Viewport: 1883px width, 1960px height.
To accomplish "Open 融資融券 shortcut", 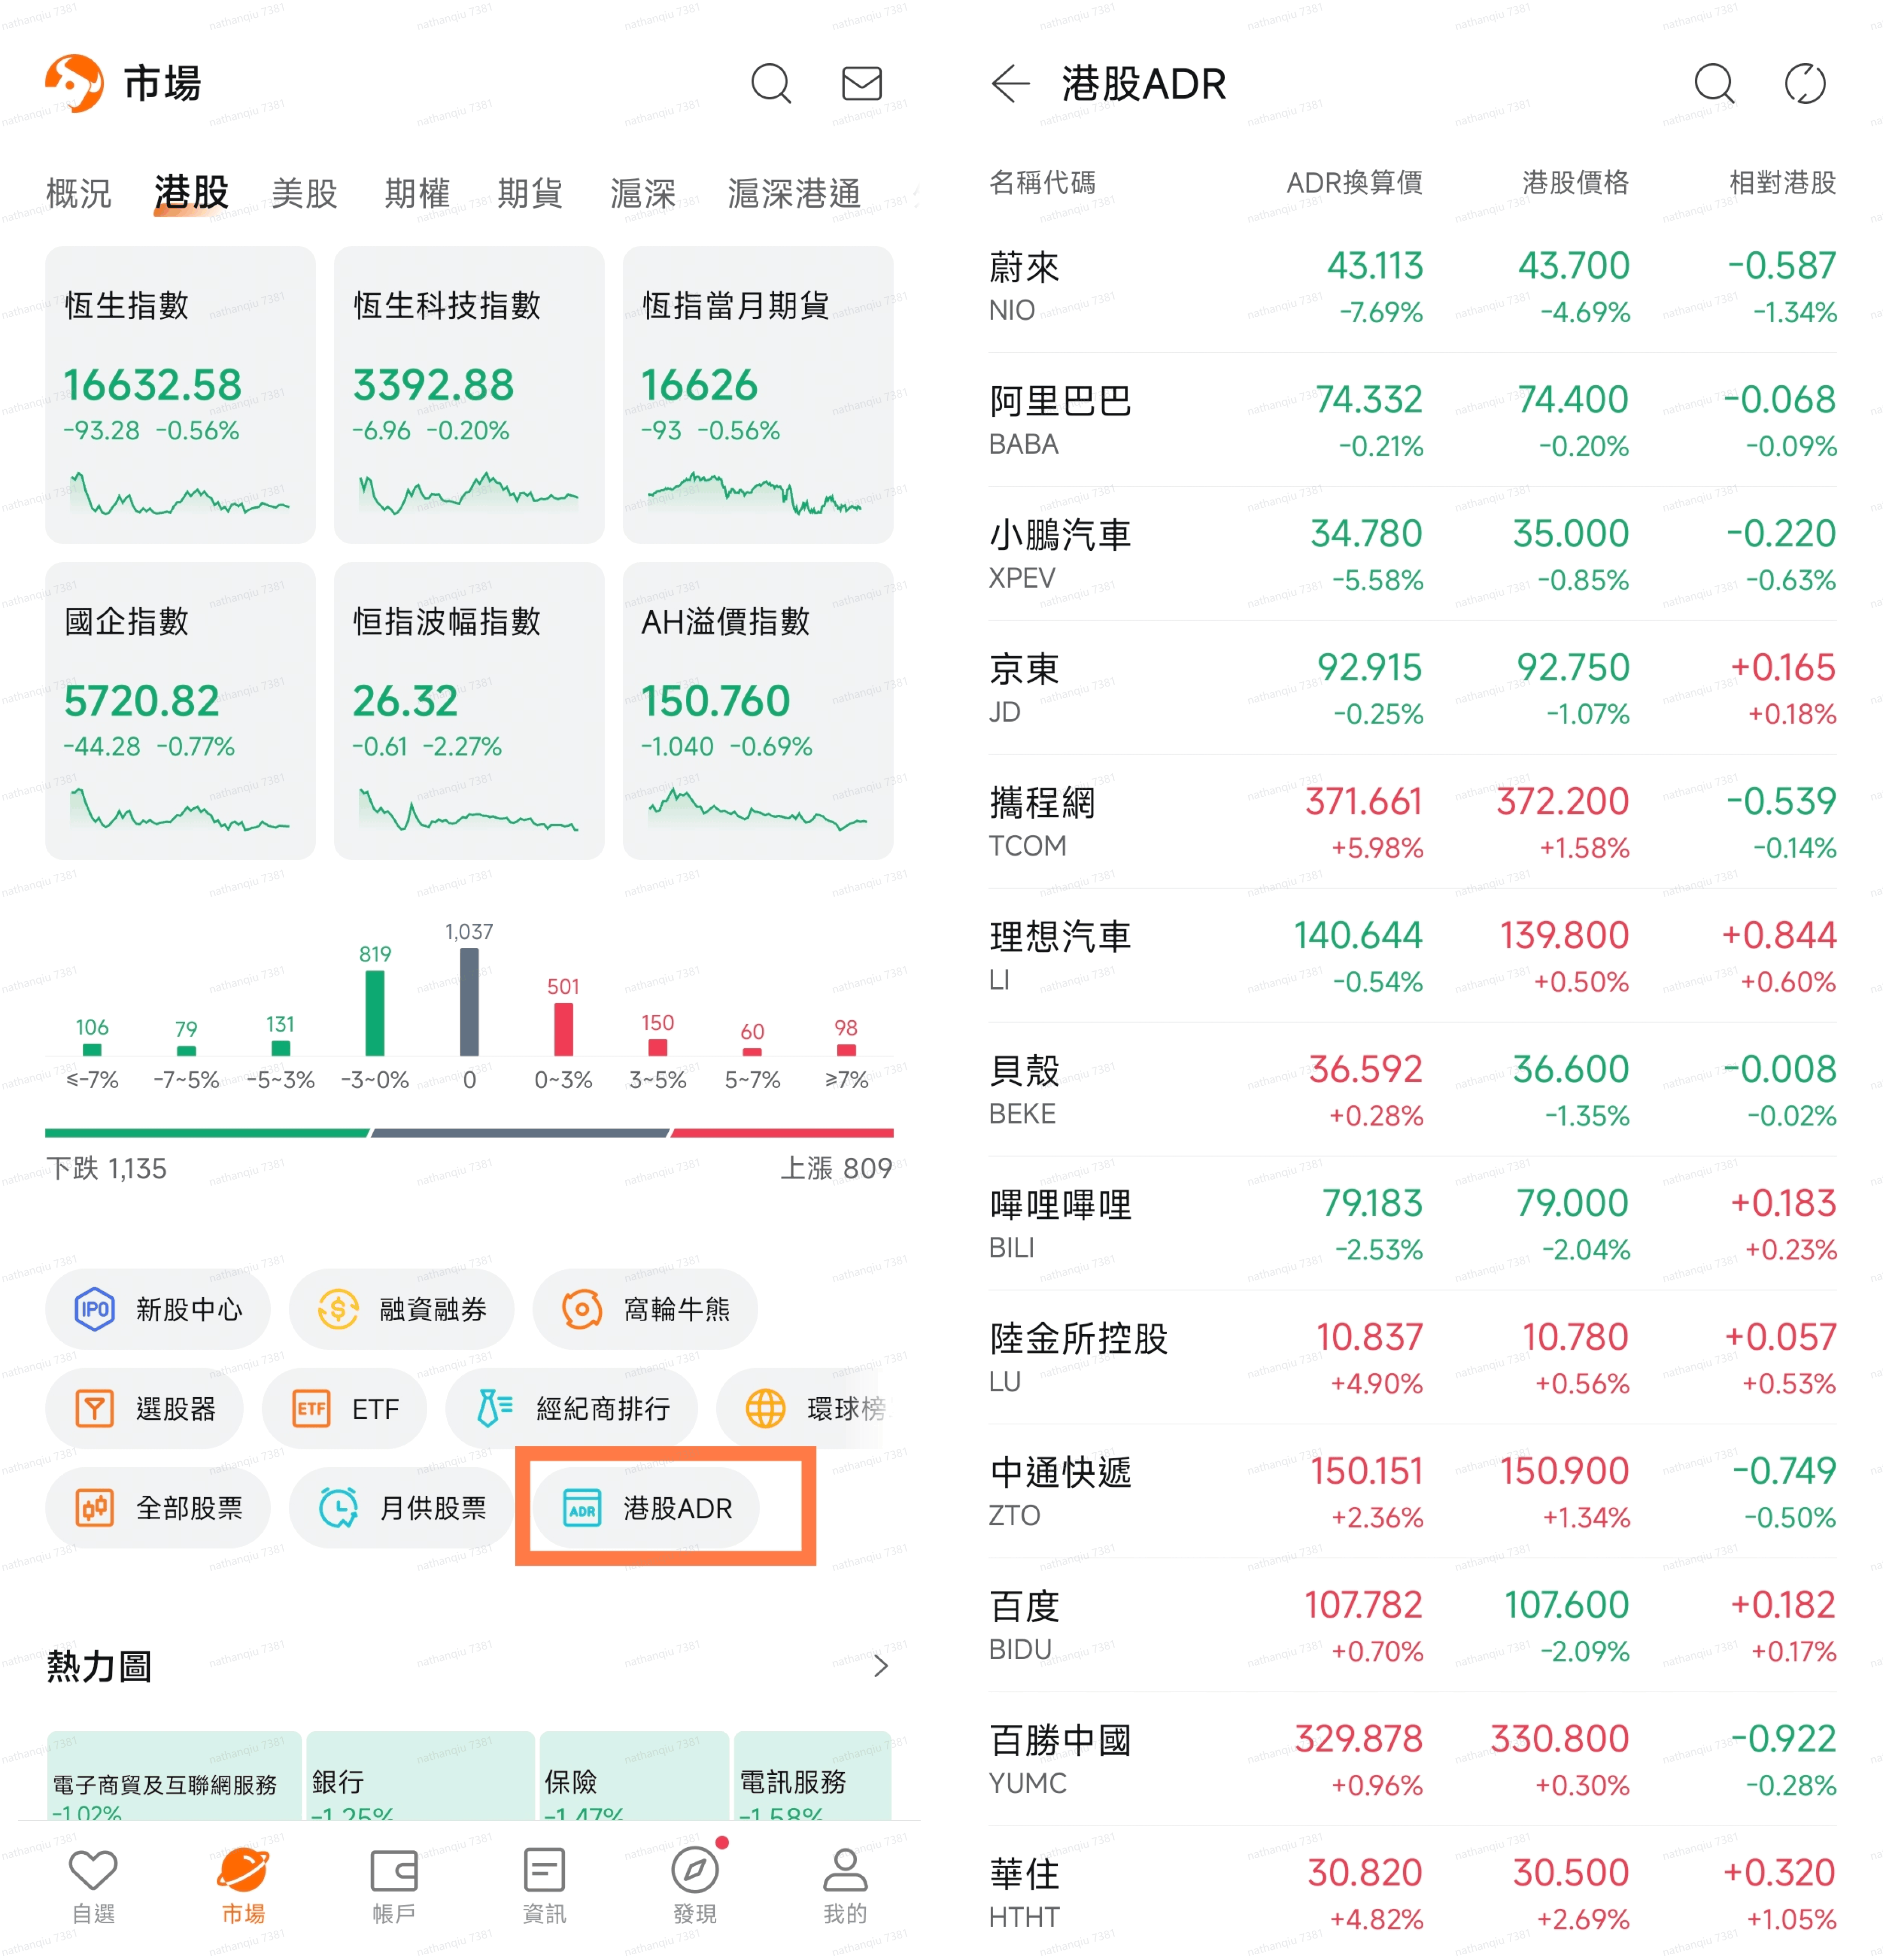I will pos(402,1309).
